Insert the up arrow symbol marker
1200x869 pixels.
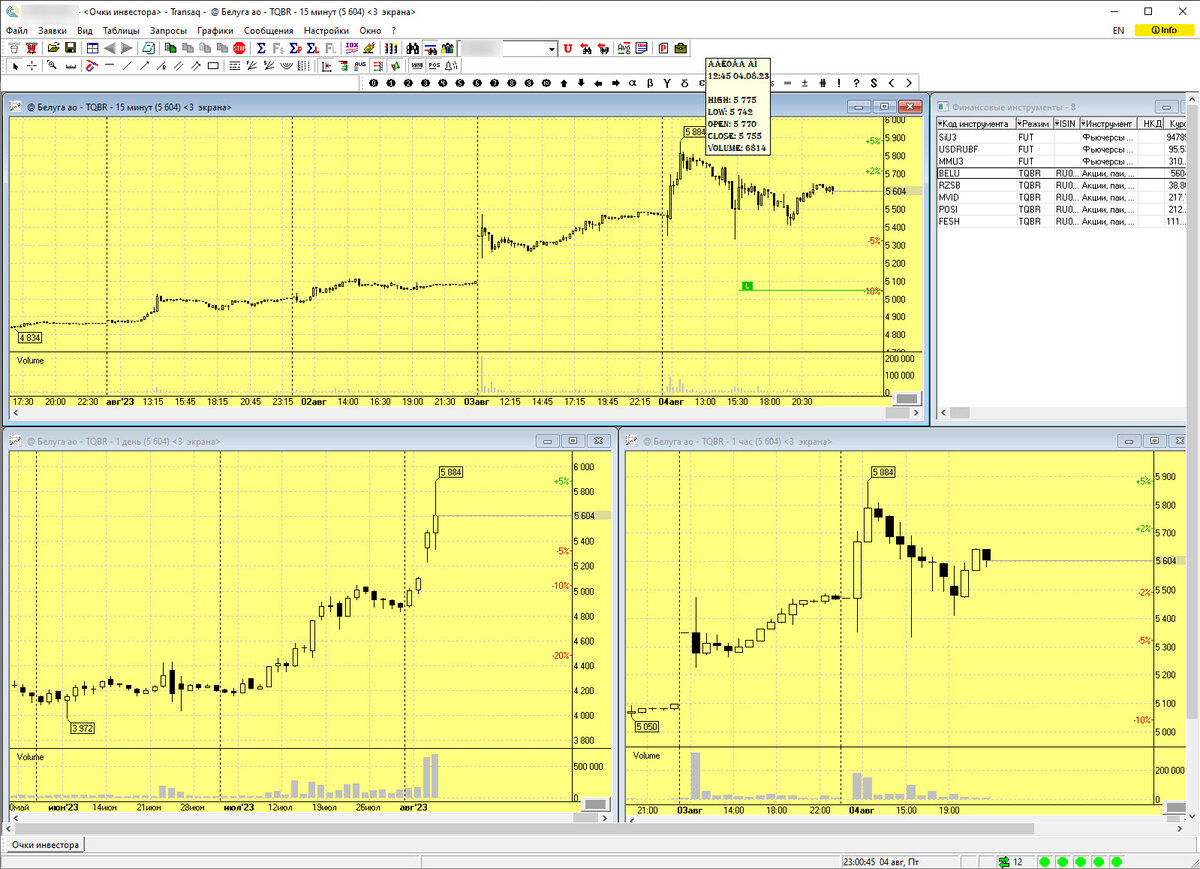coord(563,83)
